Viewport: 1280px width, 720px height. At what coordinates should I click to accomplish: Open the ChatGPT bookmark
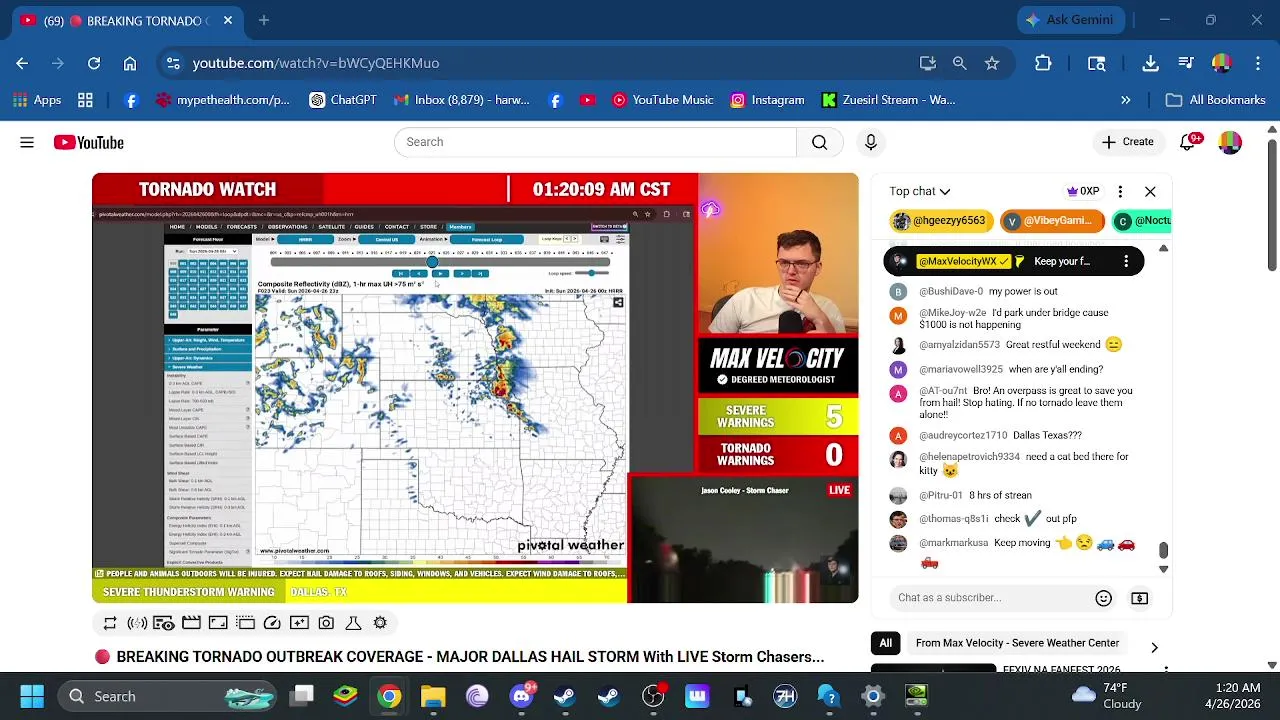343,100
